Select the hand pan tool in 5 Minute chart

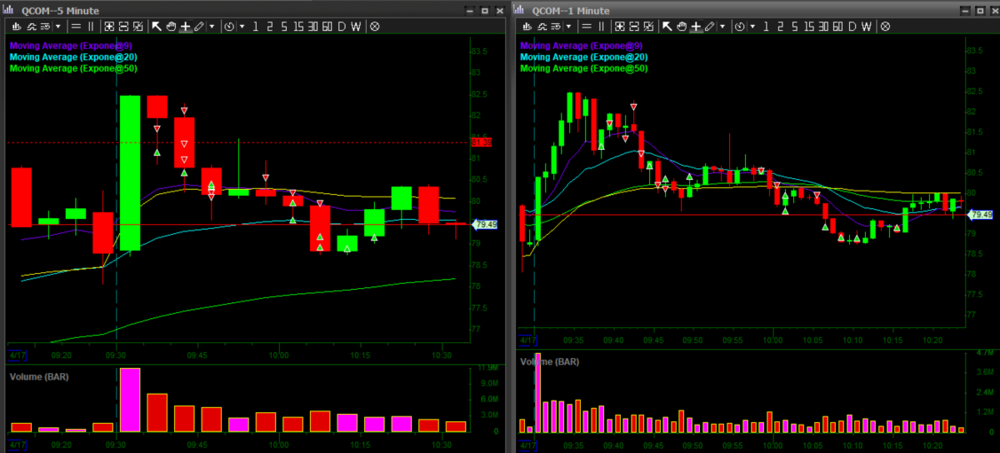(x=171, y=26)
